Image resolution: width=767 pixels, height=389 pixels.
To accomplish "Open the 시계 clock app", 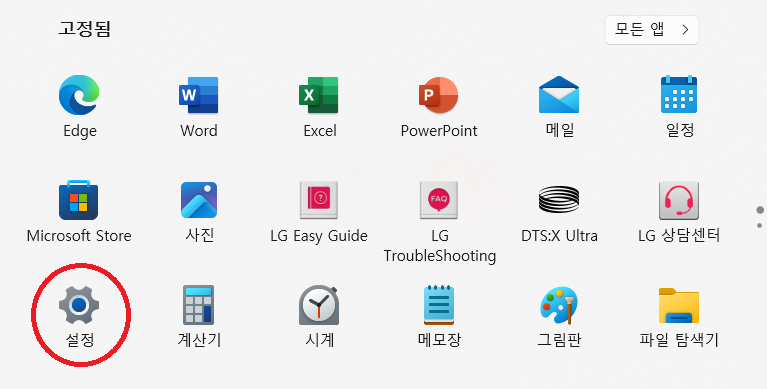I will click(319, 305).
